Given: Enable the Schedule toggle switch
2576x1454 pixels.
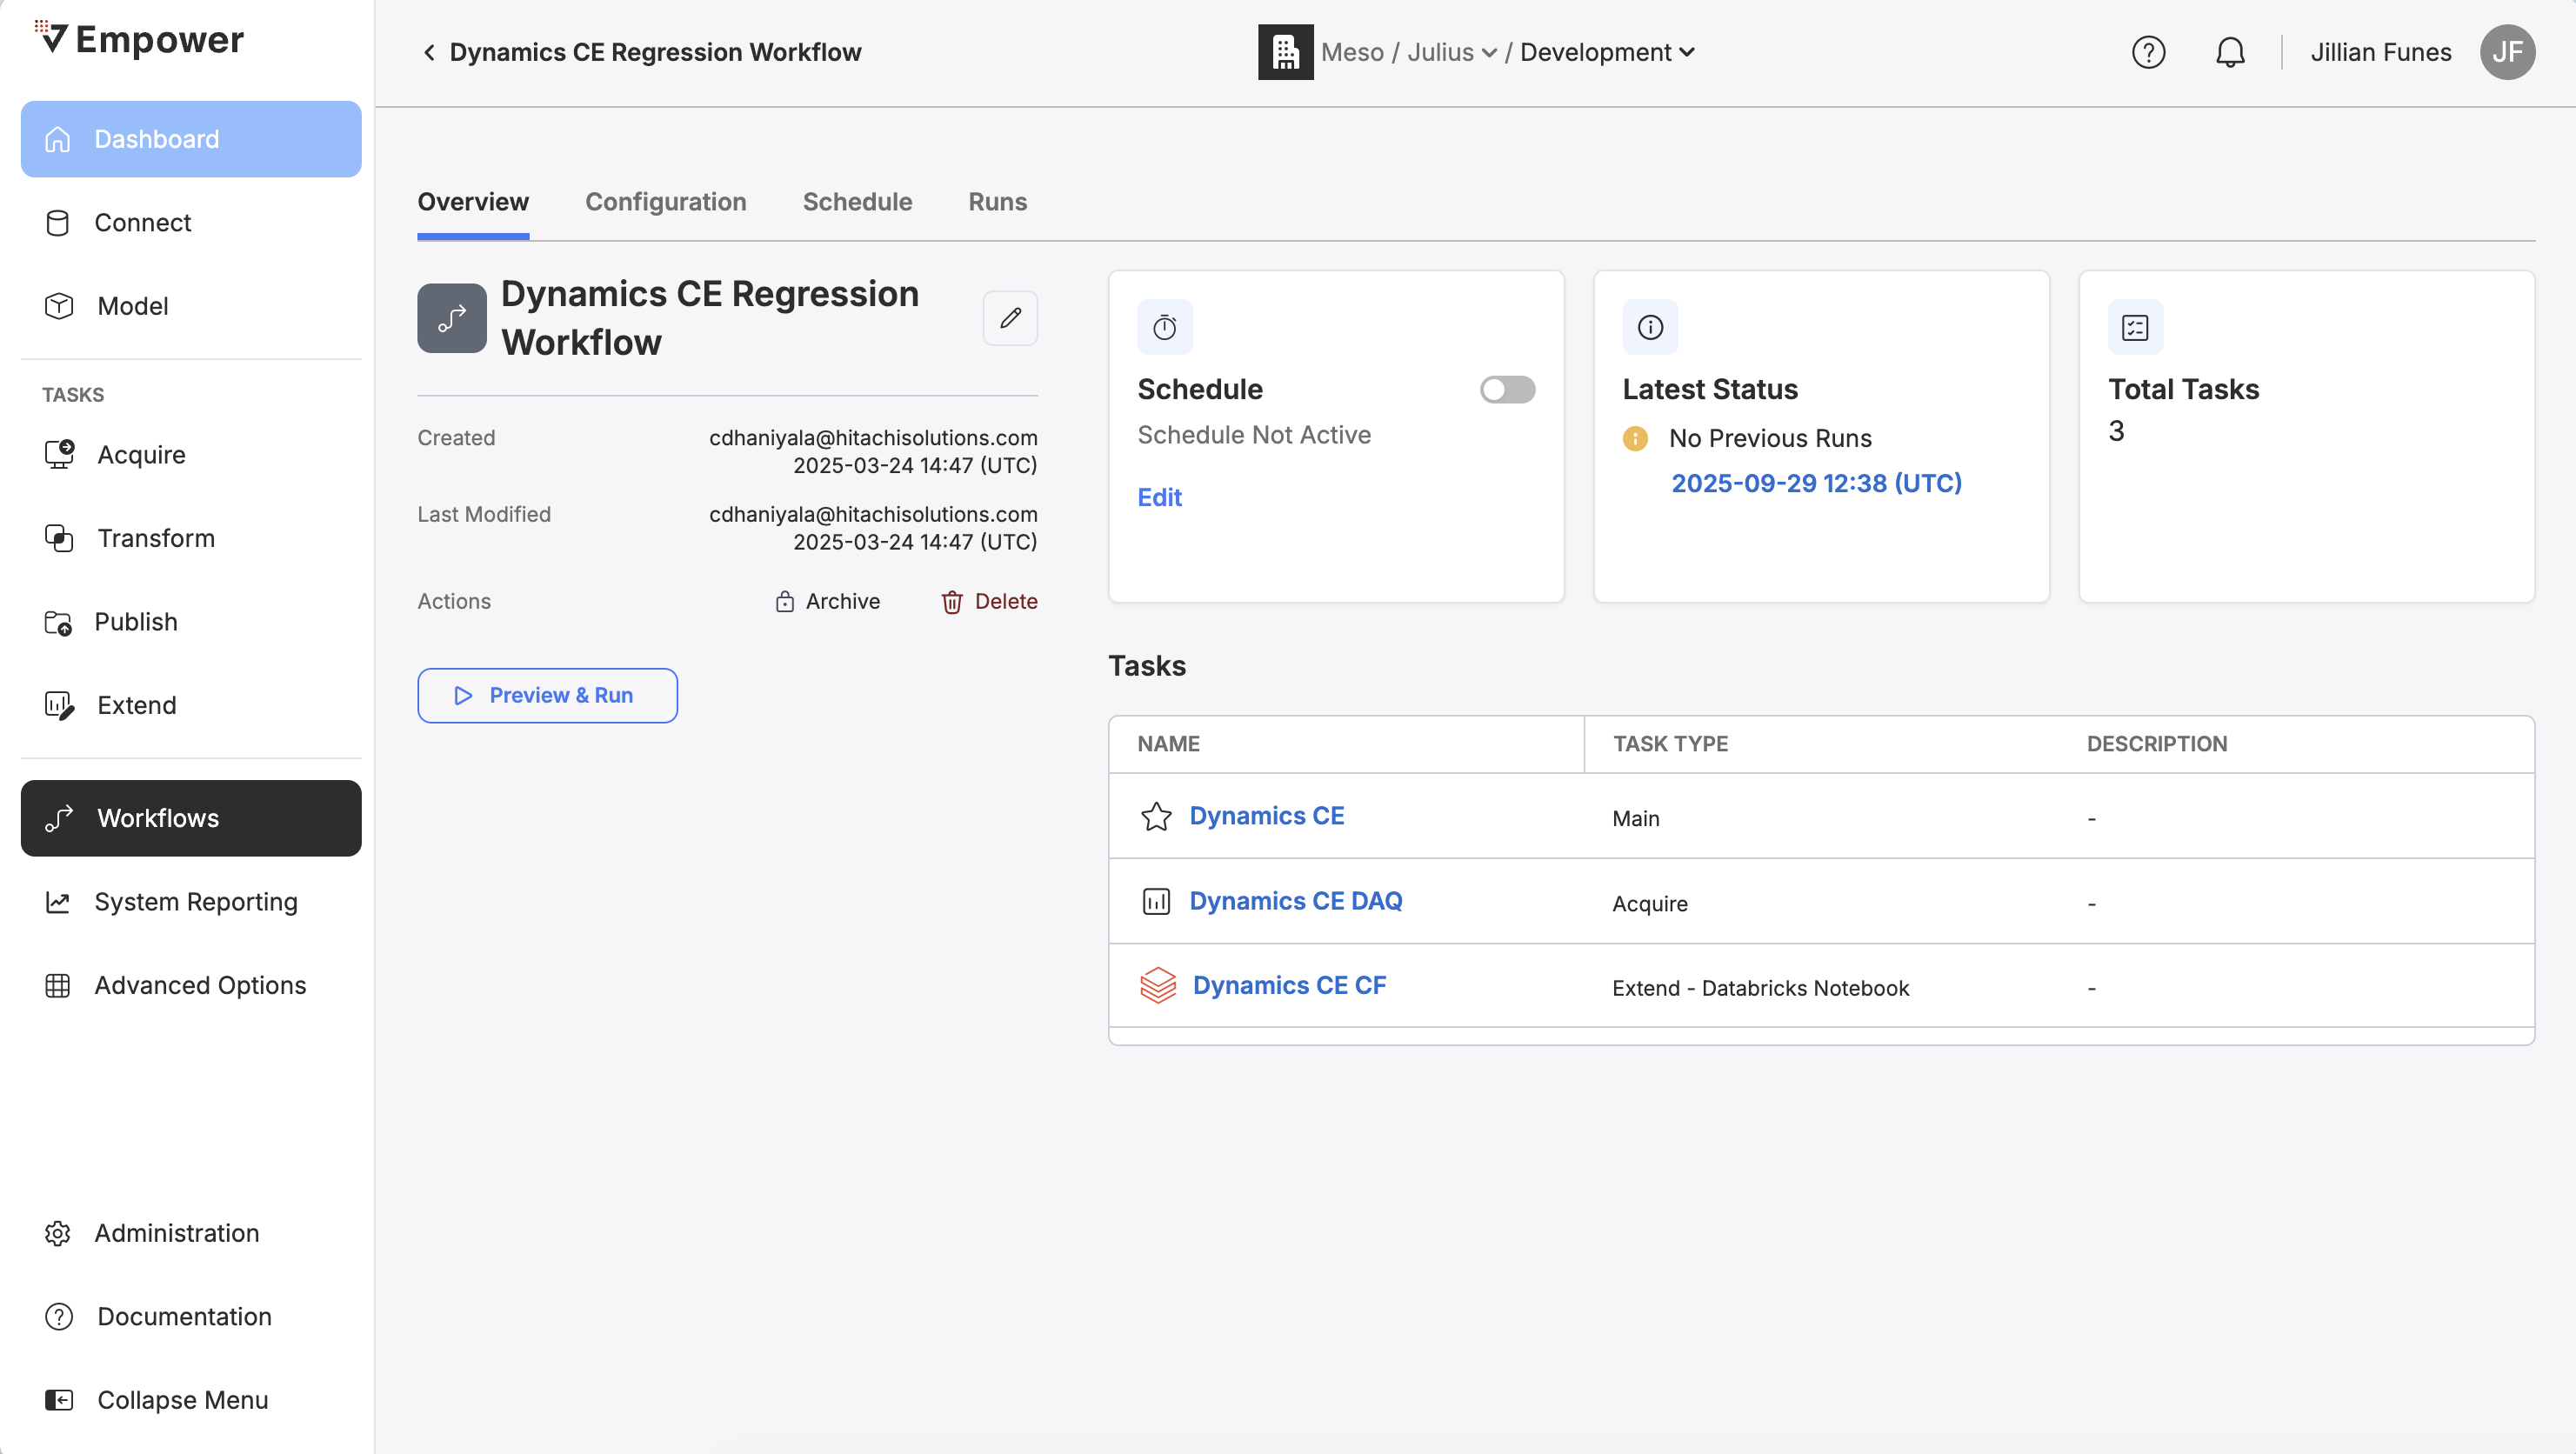Looking at the screenshot, I should tap(1507, 389).
